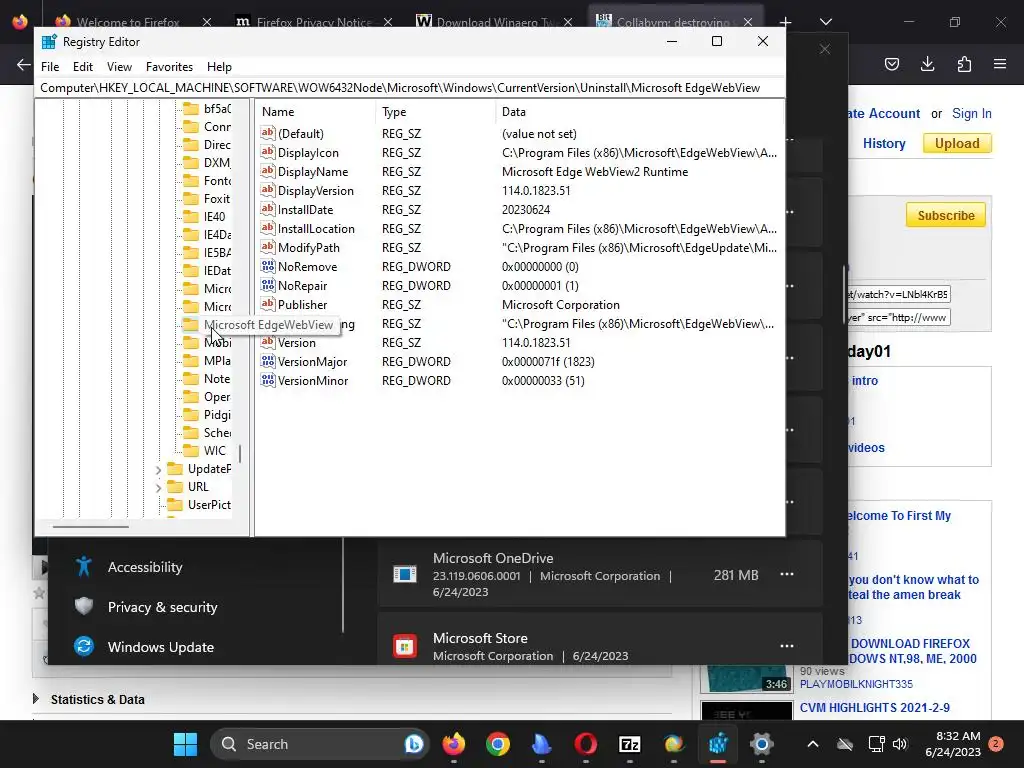Select the NoRepair DWORD value icon
1024x768 pixels.
tap(267, 285)
